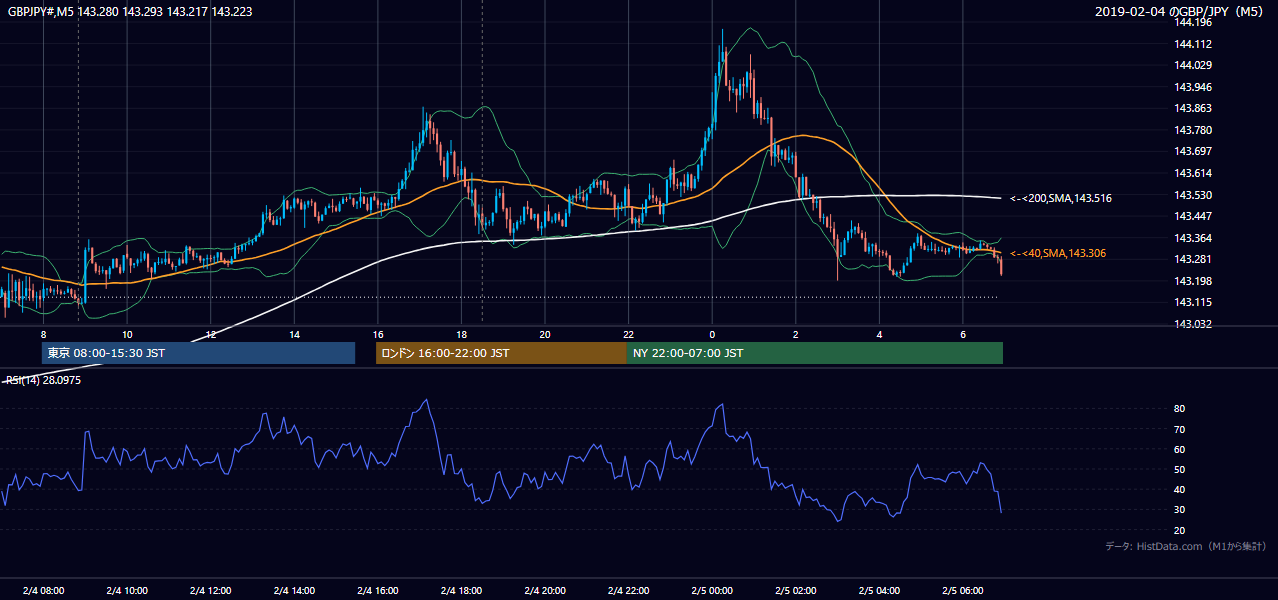1278x600 pixels.
Task: Click price axis value 143.447
Action: (1194, 216)
